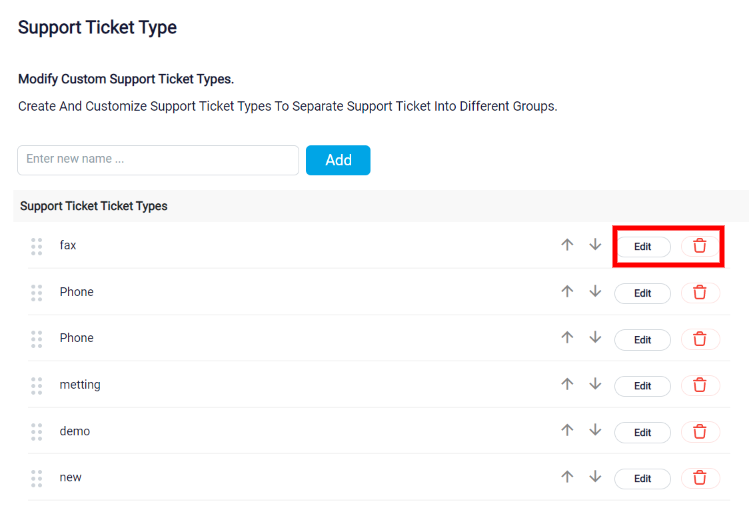
Task: Click drag handle beside metting
Action: coord(37,386)
